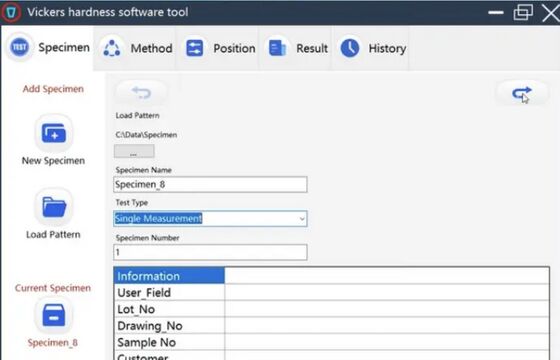
Task: Click the History clock icon
Action: pos(350,48)
